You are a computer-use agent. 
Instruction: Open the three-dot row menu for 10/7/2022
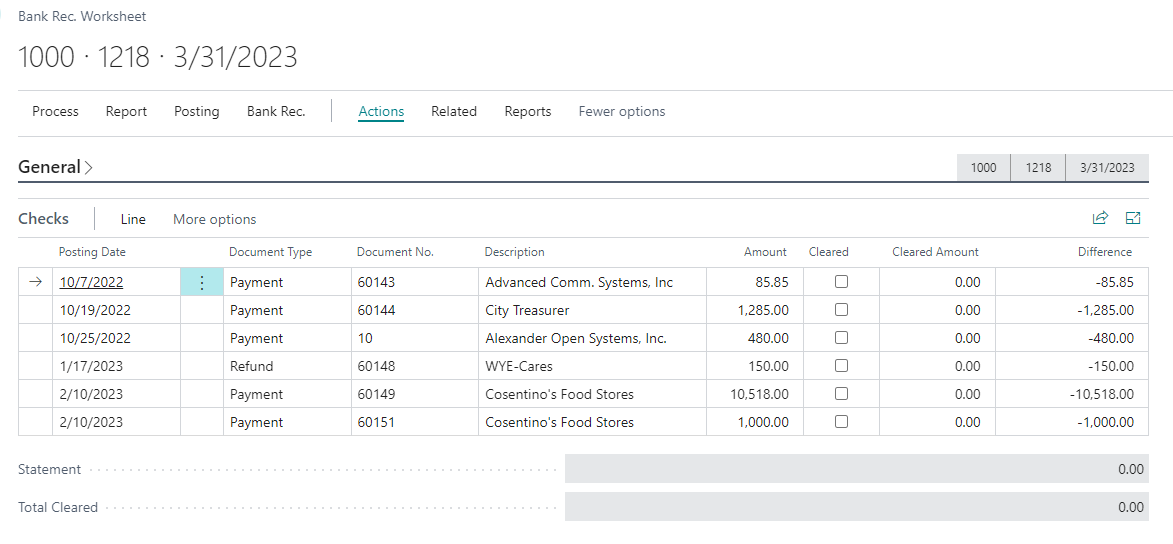click(202, 283)
